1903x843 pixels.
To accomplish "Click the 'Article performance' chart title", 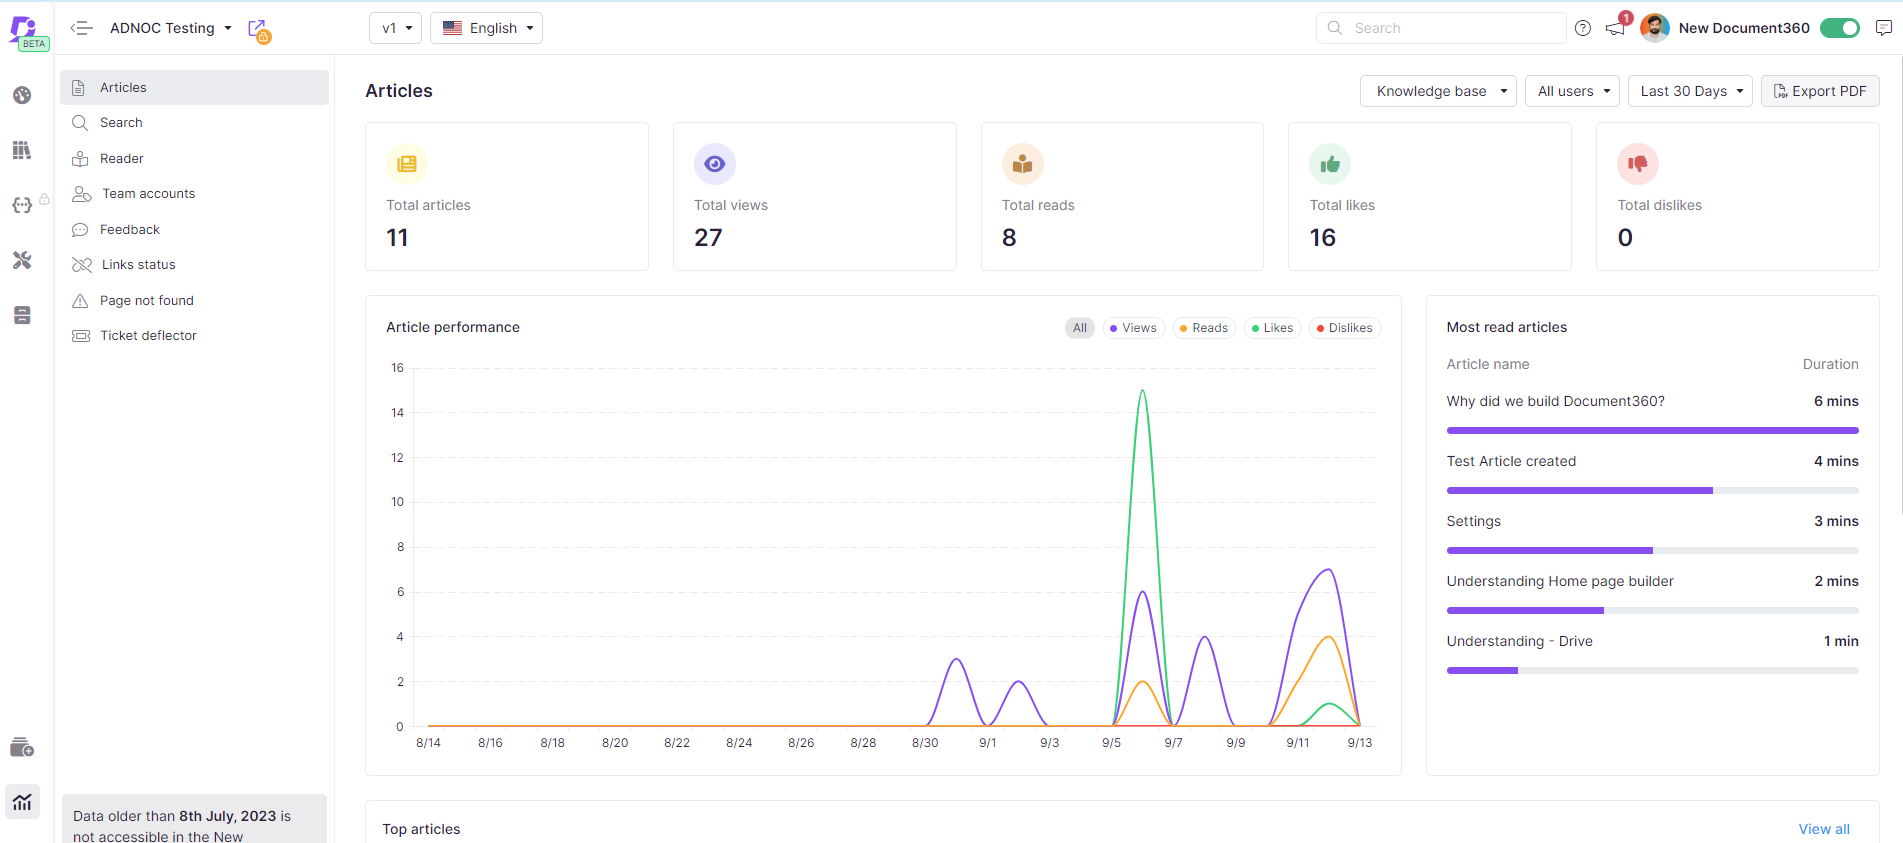I will (x=453, y=327).
